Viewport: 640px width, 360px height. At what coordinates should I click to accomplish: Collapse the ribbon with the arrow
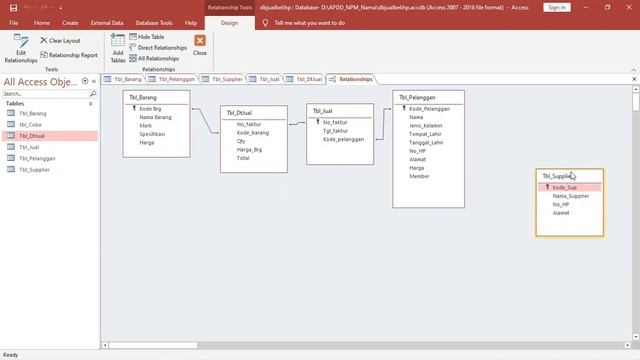(x=633, y=70)
